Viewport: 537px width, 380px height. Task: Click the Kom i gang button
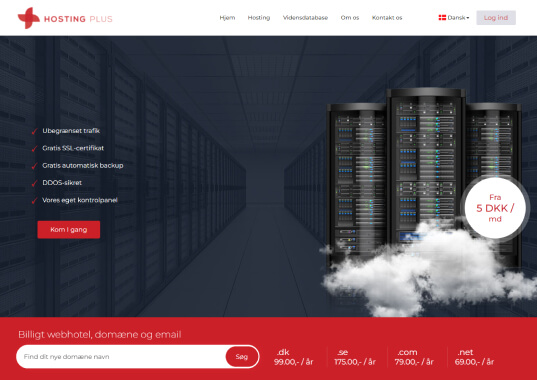(68, 229)
